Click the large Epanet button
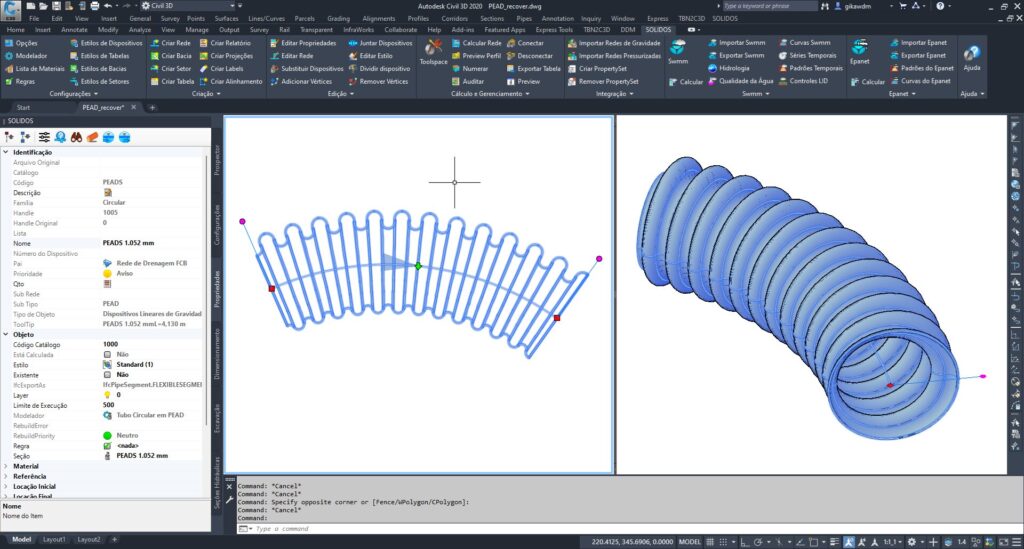Viewport: 1024px width, 549px height. point(859,52)
